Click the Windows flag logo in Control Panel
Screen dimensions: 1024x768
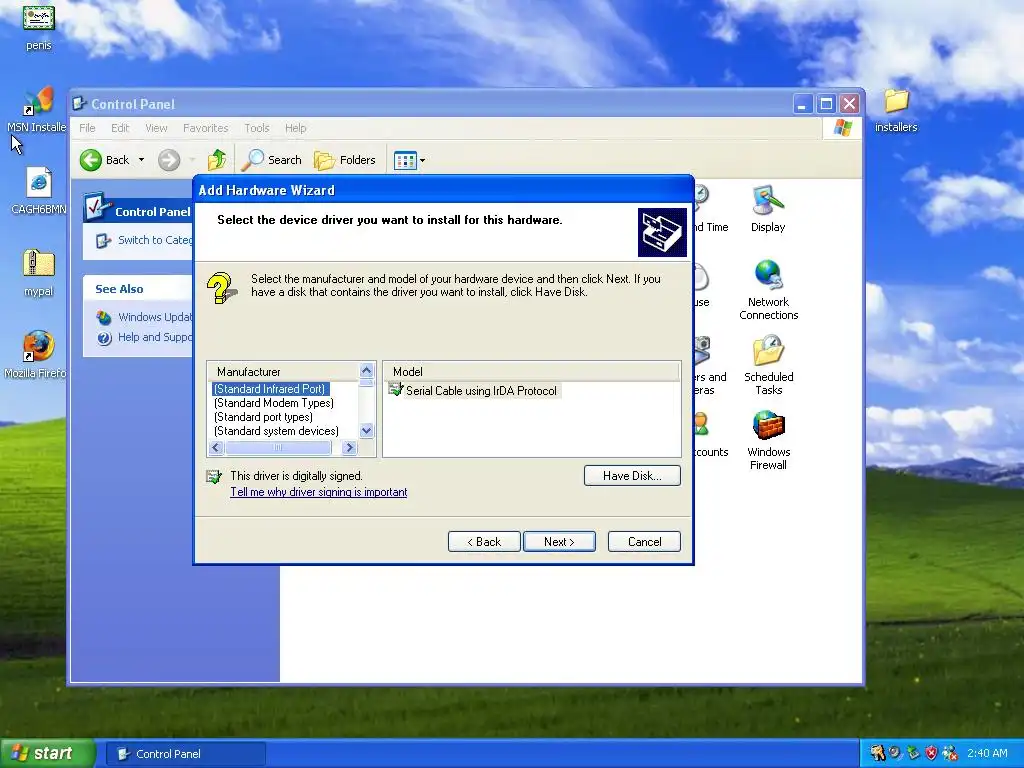[842, 128]
